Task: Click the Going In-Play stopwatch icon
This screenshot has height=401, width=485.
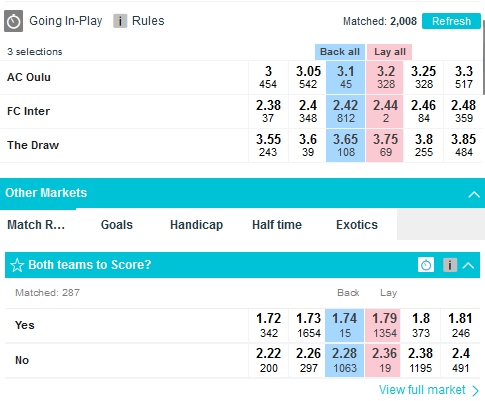Action: click(13, 21)
